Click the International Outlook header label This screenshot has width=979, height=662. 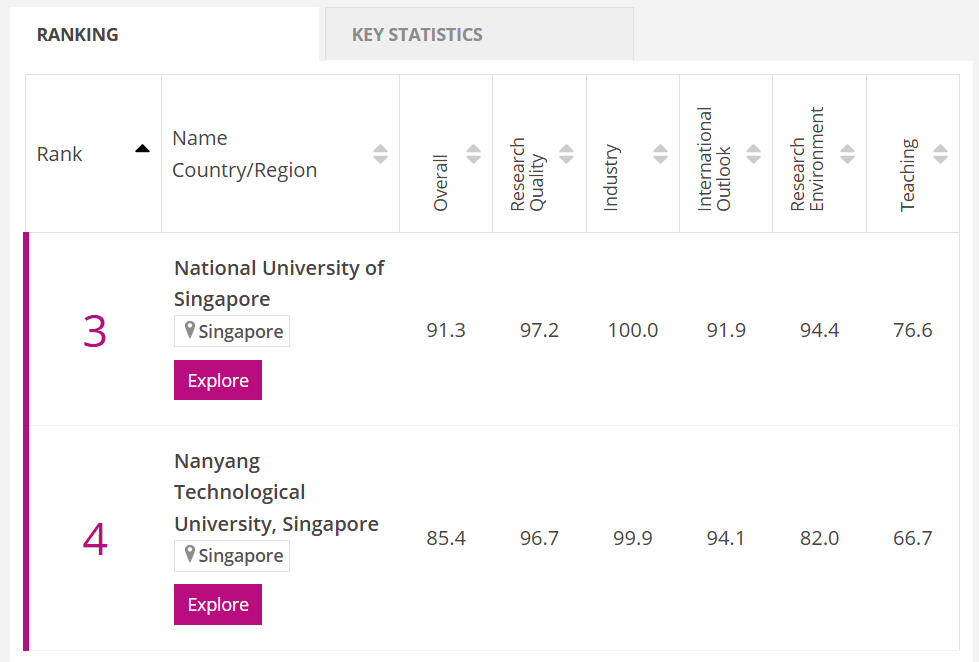(714, 159)
